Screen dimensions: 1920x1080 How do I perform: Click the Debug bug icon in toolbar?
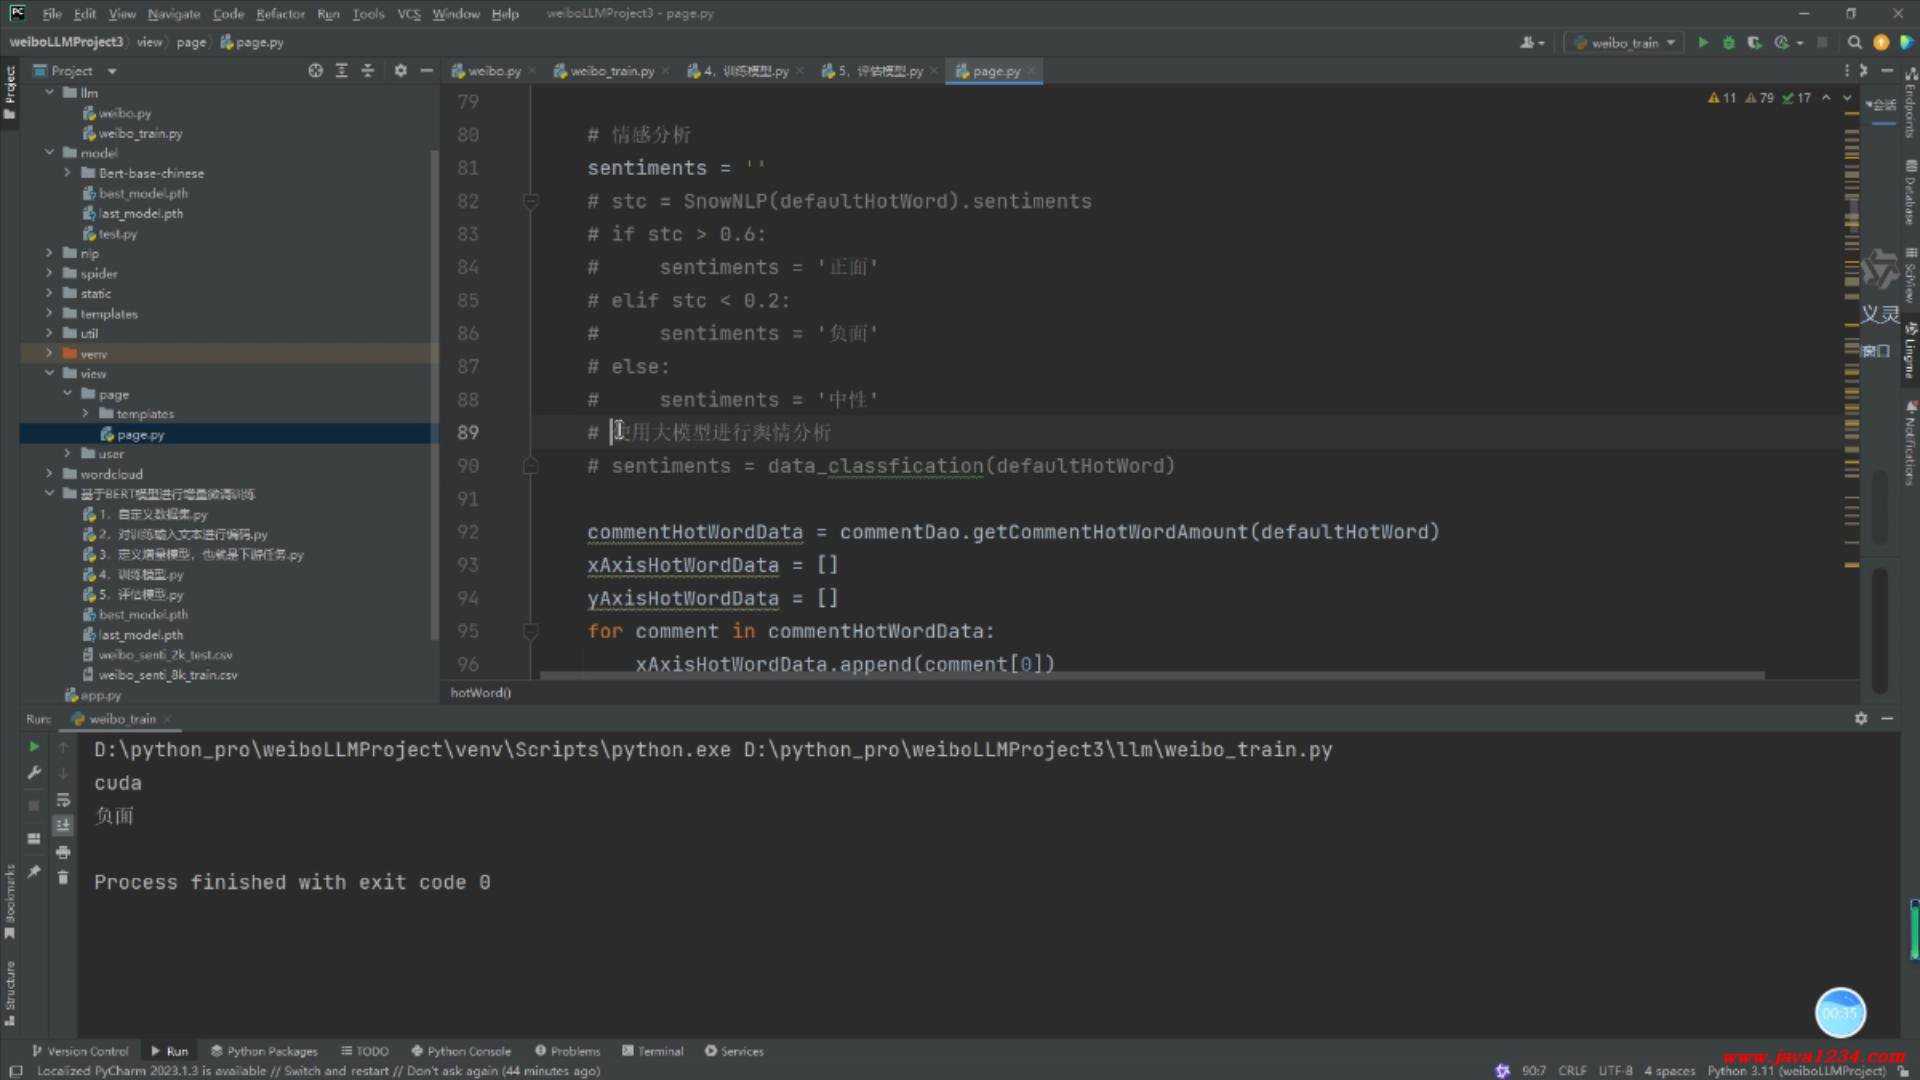point(1728,42)
